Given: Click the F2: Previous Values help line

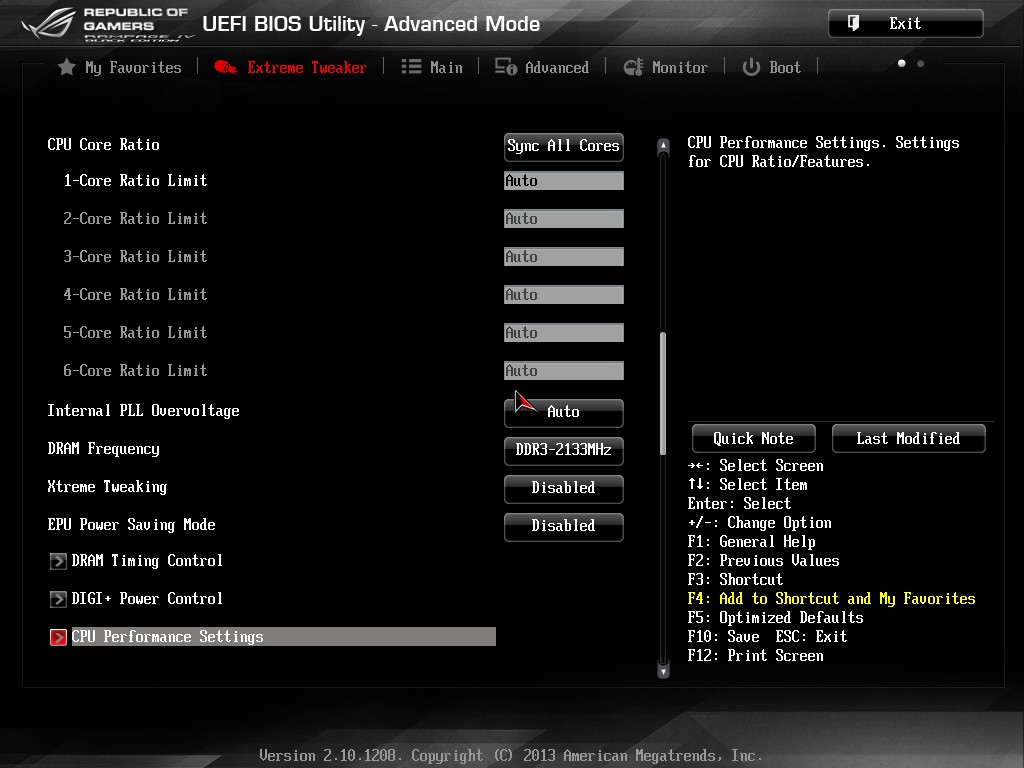Looking at the screenshot, I should pos(763,561).
